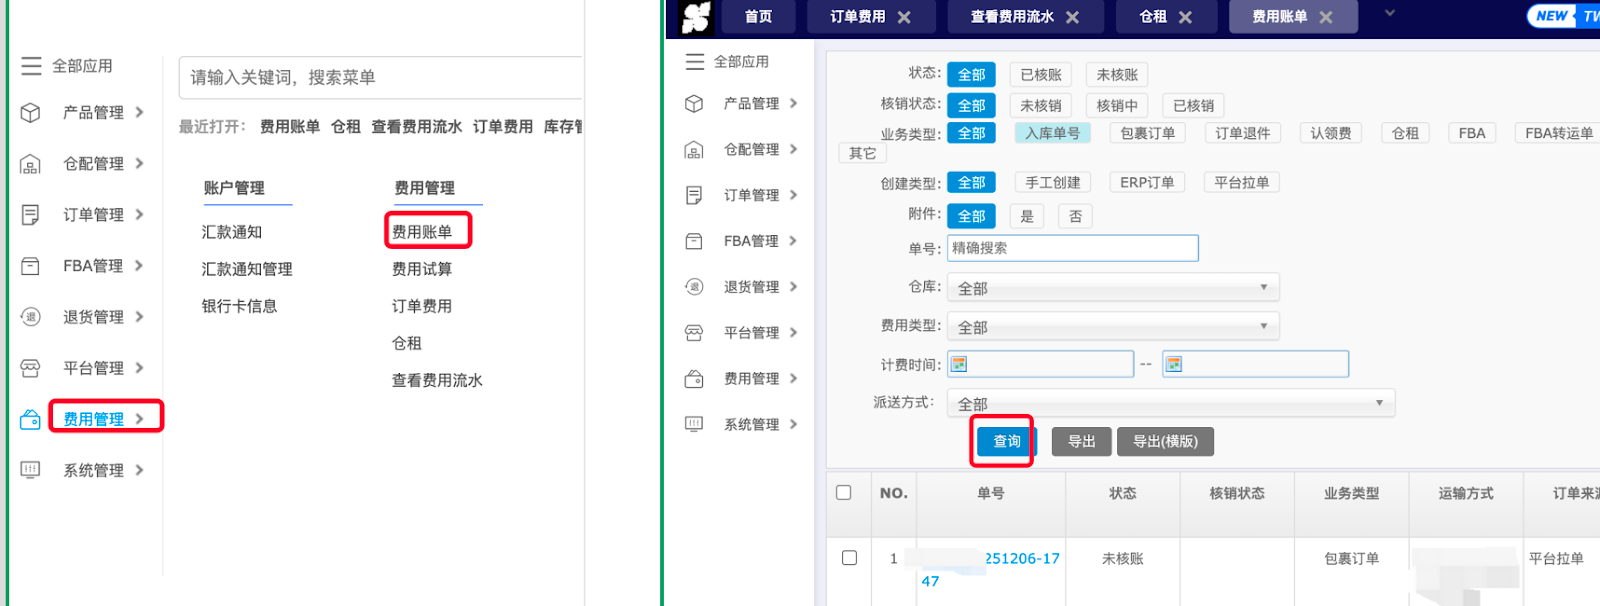The height and width of the screenshot is (606, 1600).
Task: Switch to the 查看费用流水 tab
Action: [1011, 17]
